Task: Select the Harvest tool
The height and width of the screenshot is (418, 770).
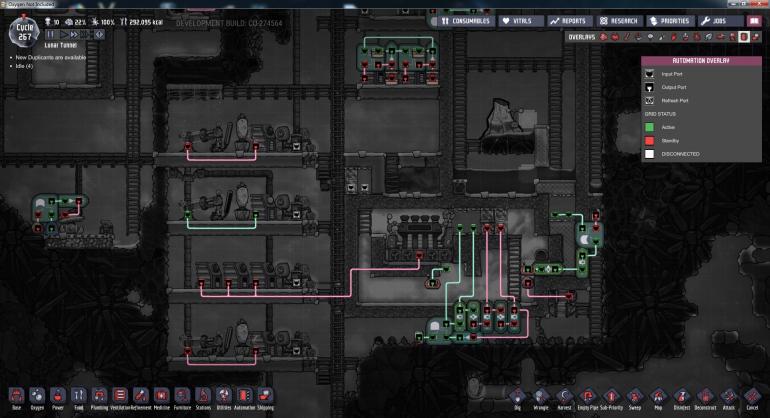Action: tap(564, 396)
